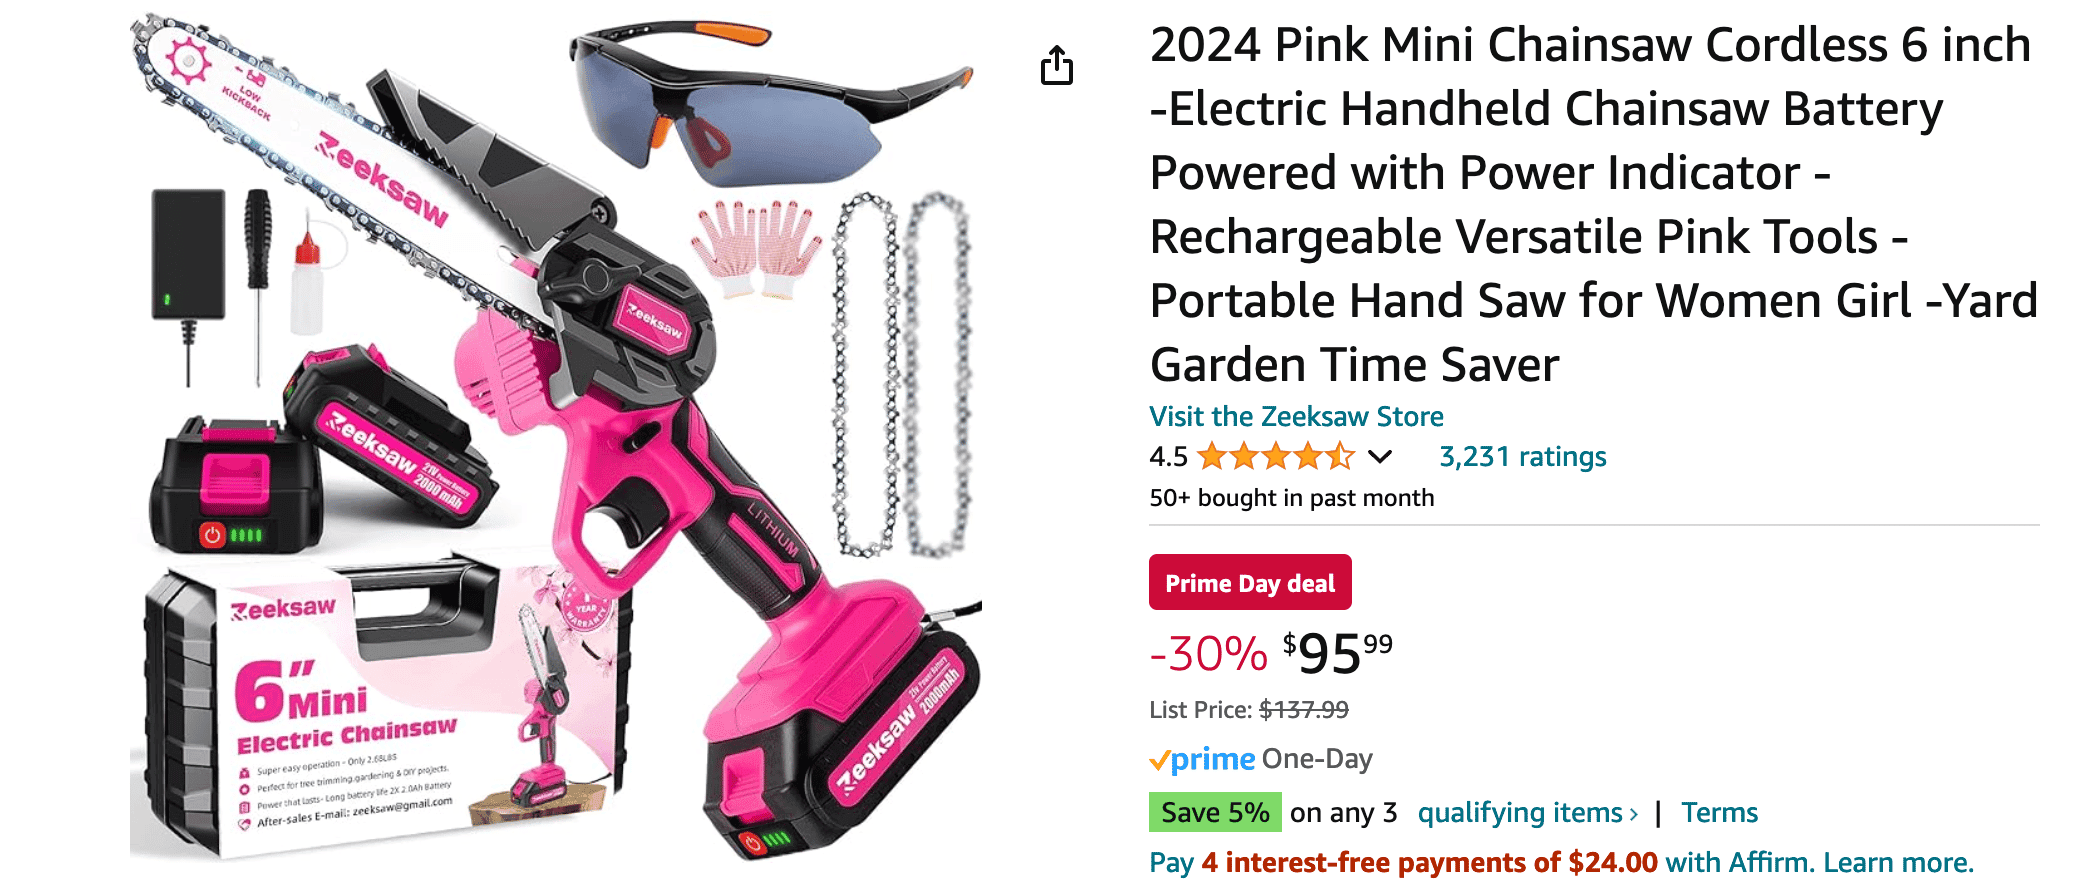Open the 3,231 ratings link
2090x884 pixels.
click(1522, 457)
